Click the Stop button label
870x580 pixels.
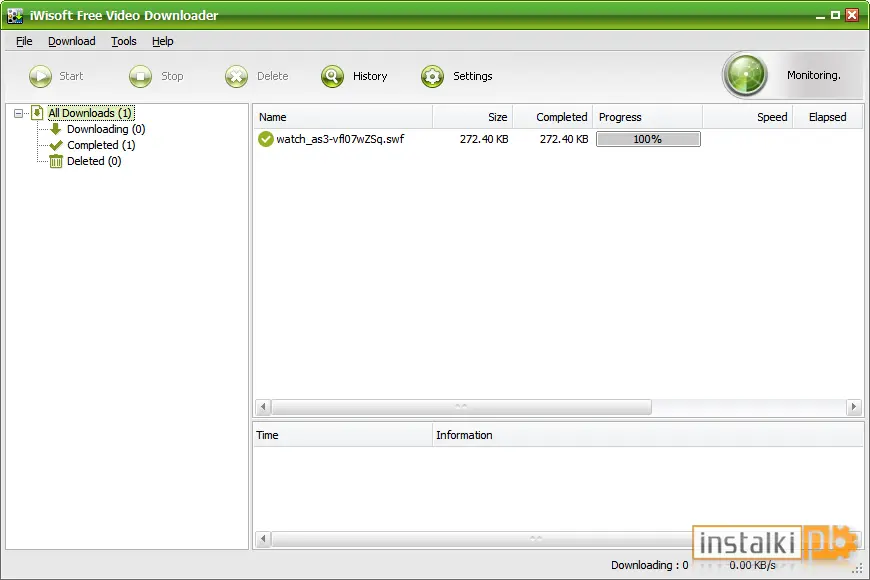click(x=172, y=76)
